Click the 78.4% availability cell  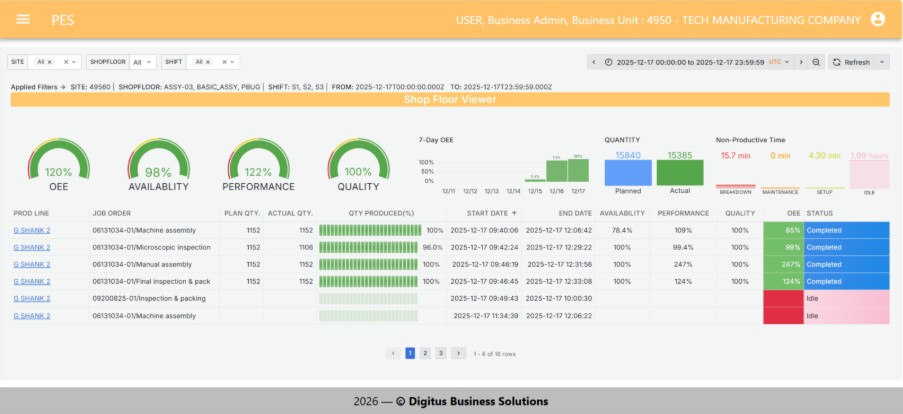tap(622, 230)
